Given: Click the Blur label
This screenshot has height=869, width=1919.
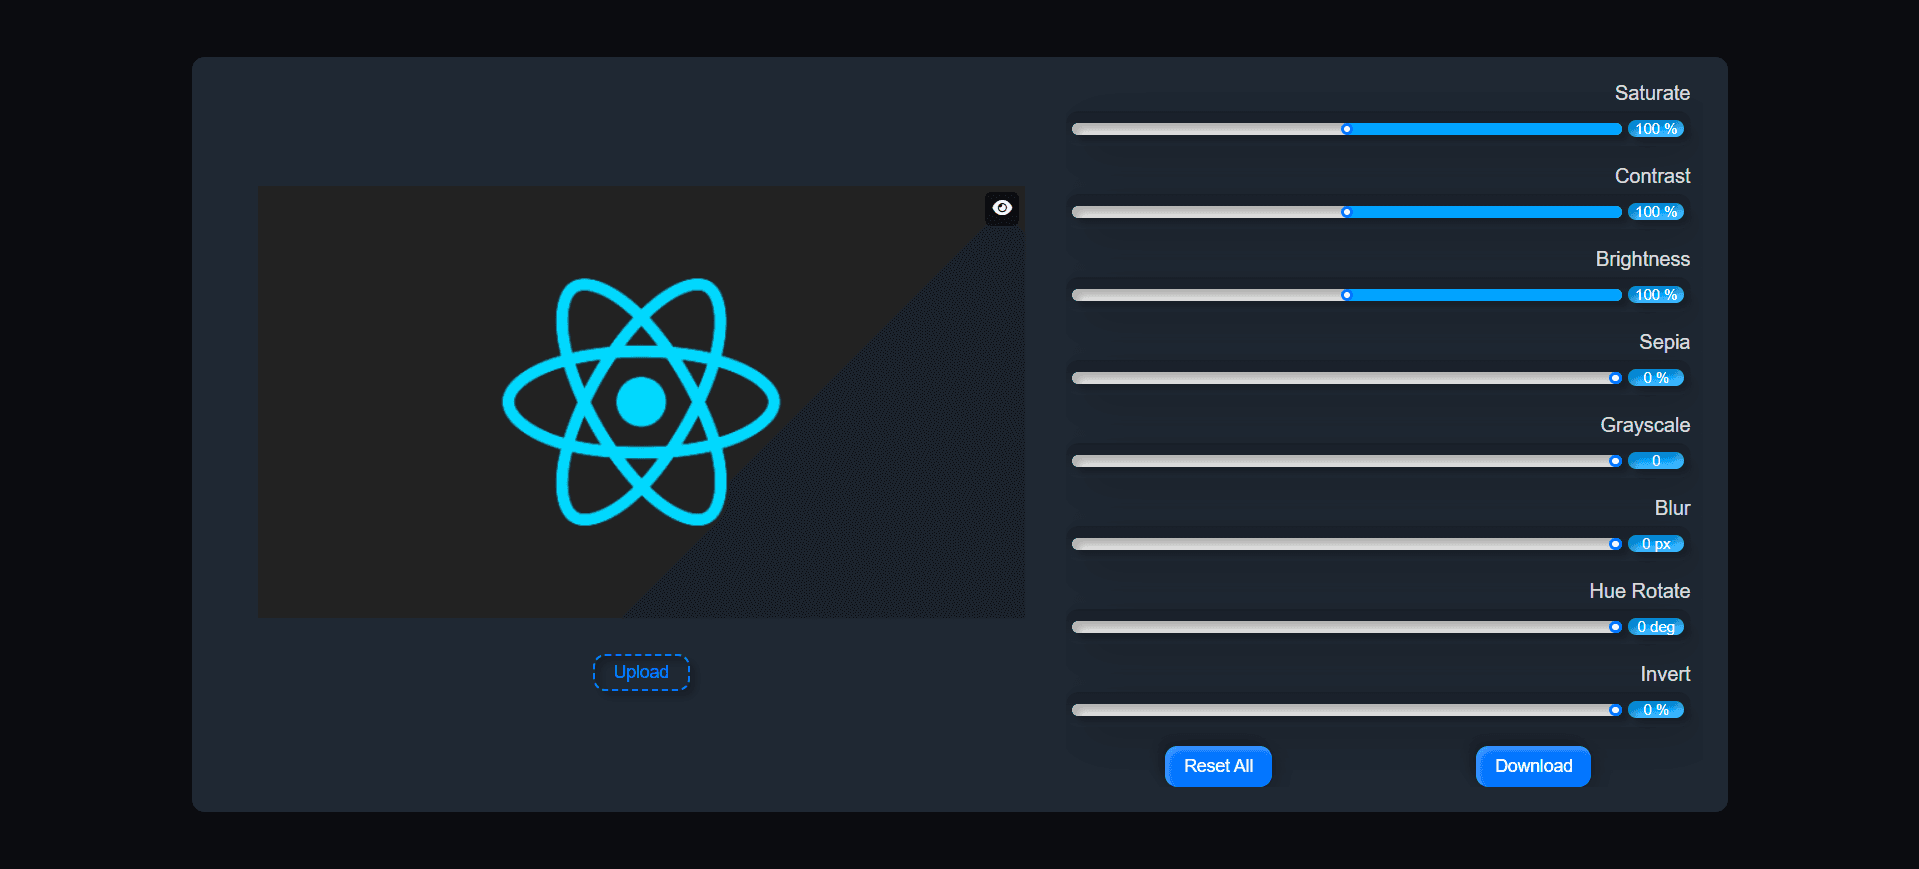Looking at the screenshot, I should [1672, 508].
